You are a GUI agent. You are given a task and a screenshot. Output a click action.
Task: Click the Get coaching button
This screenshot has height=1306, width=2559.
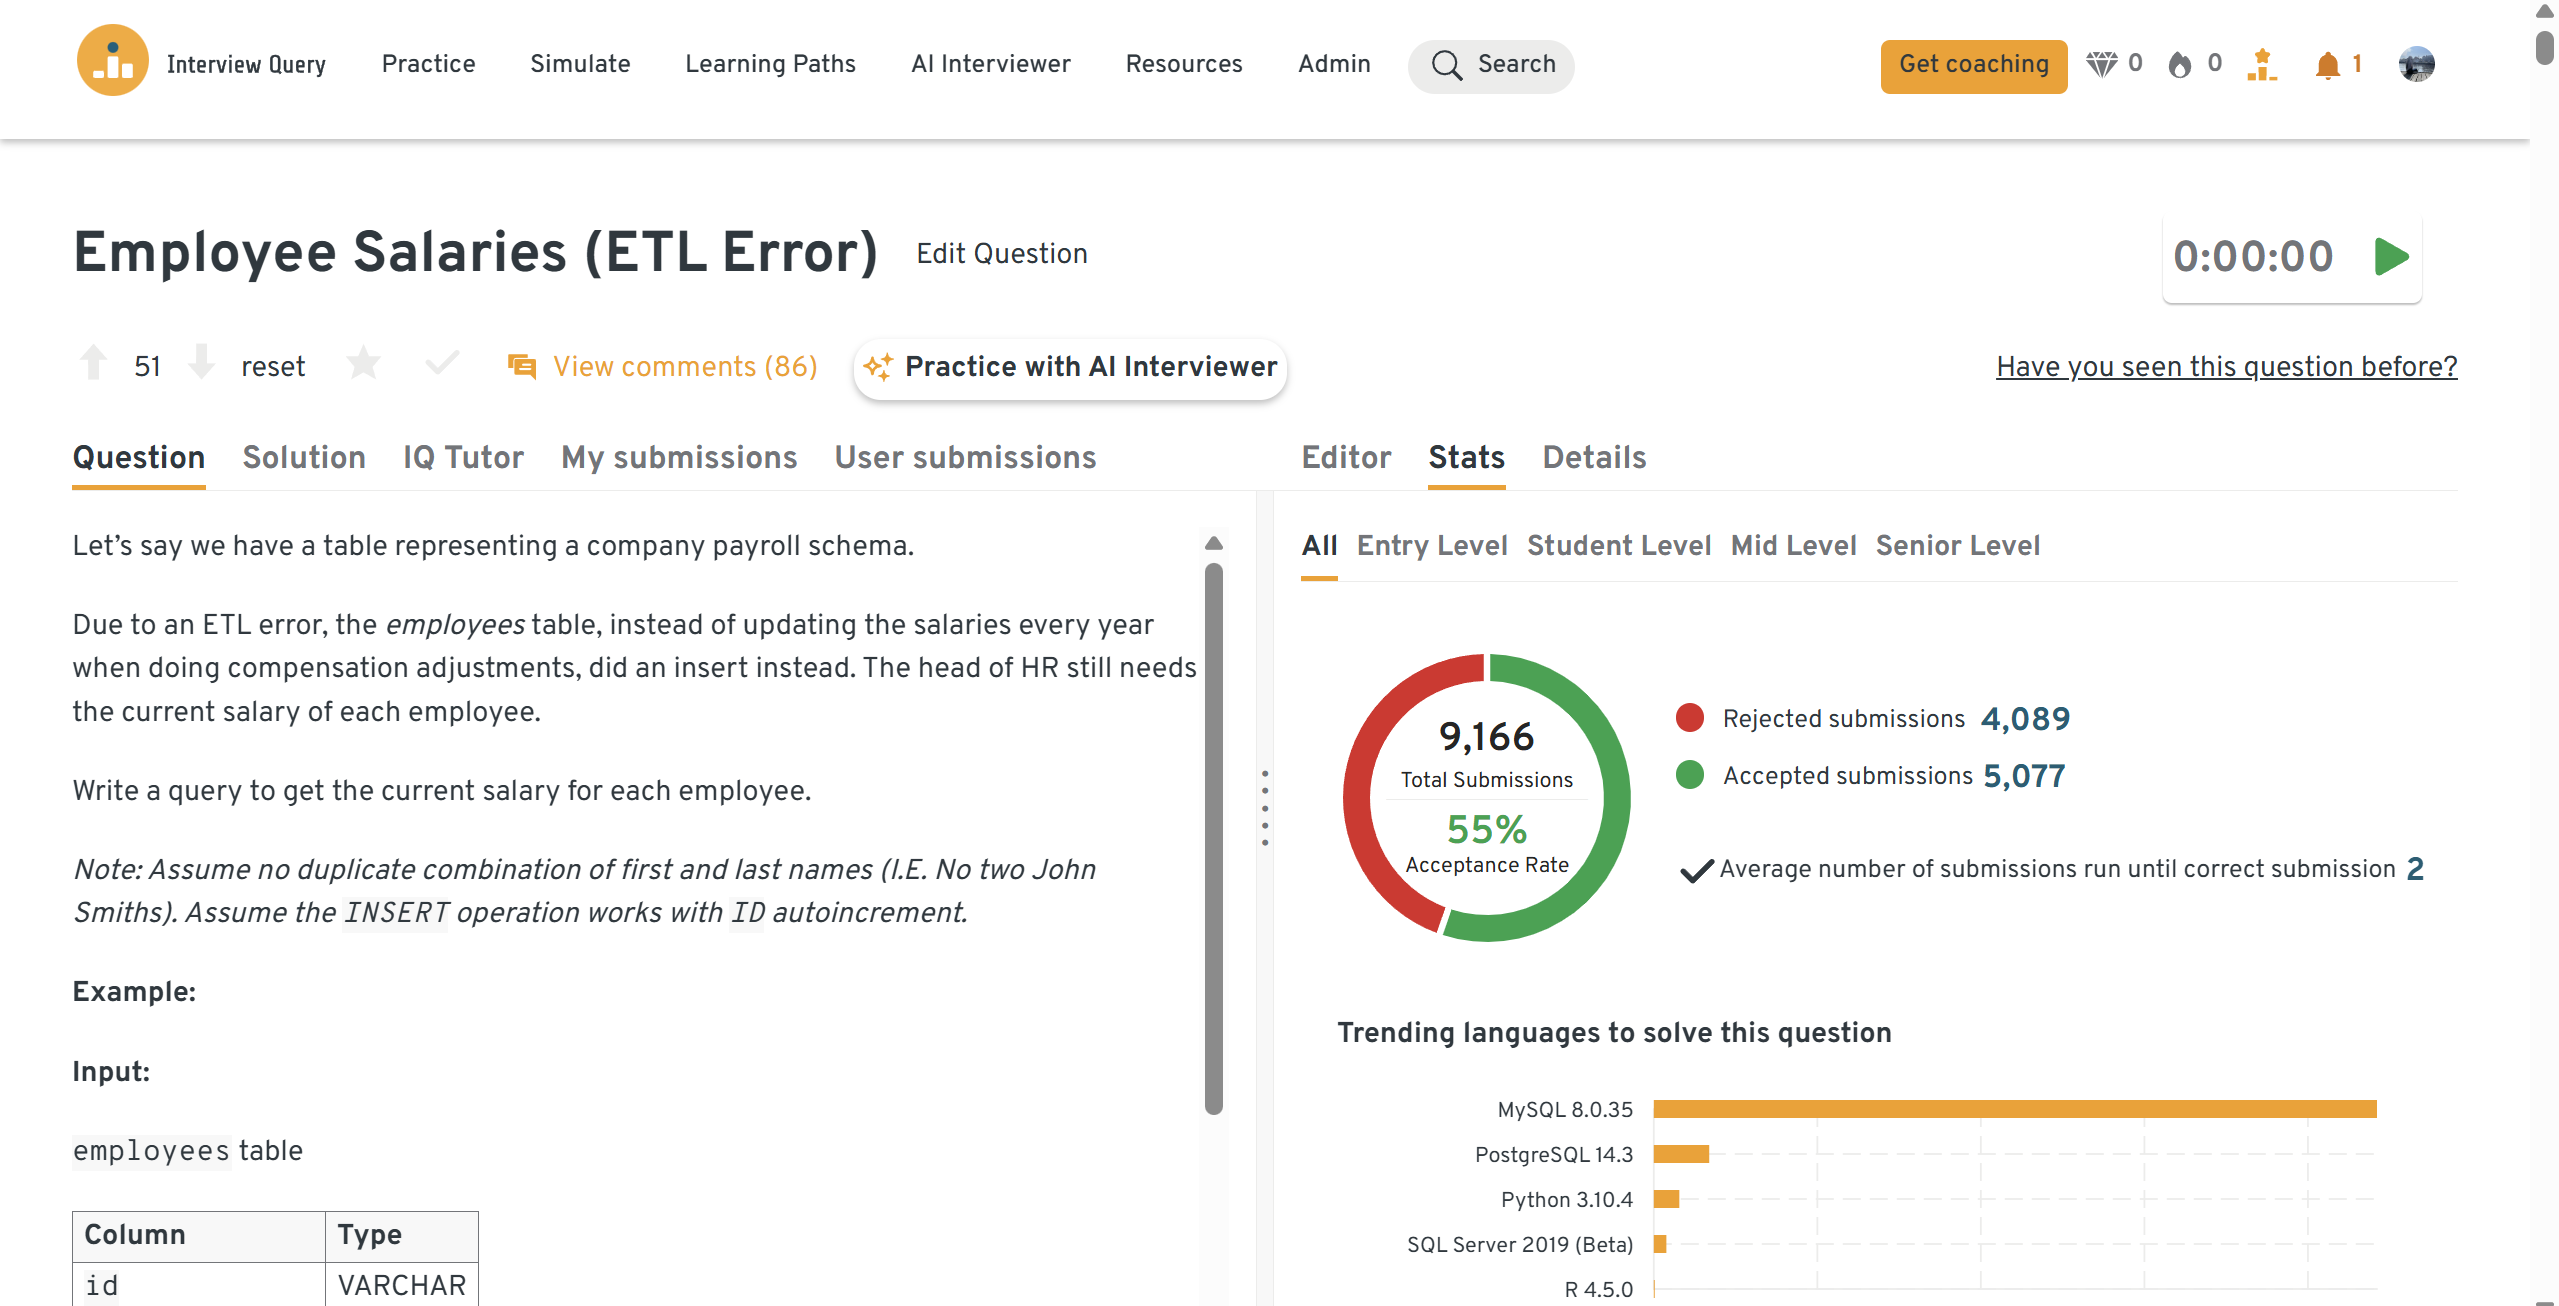[1973, 65]
